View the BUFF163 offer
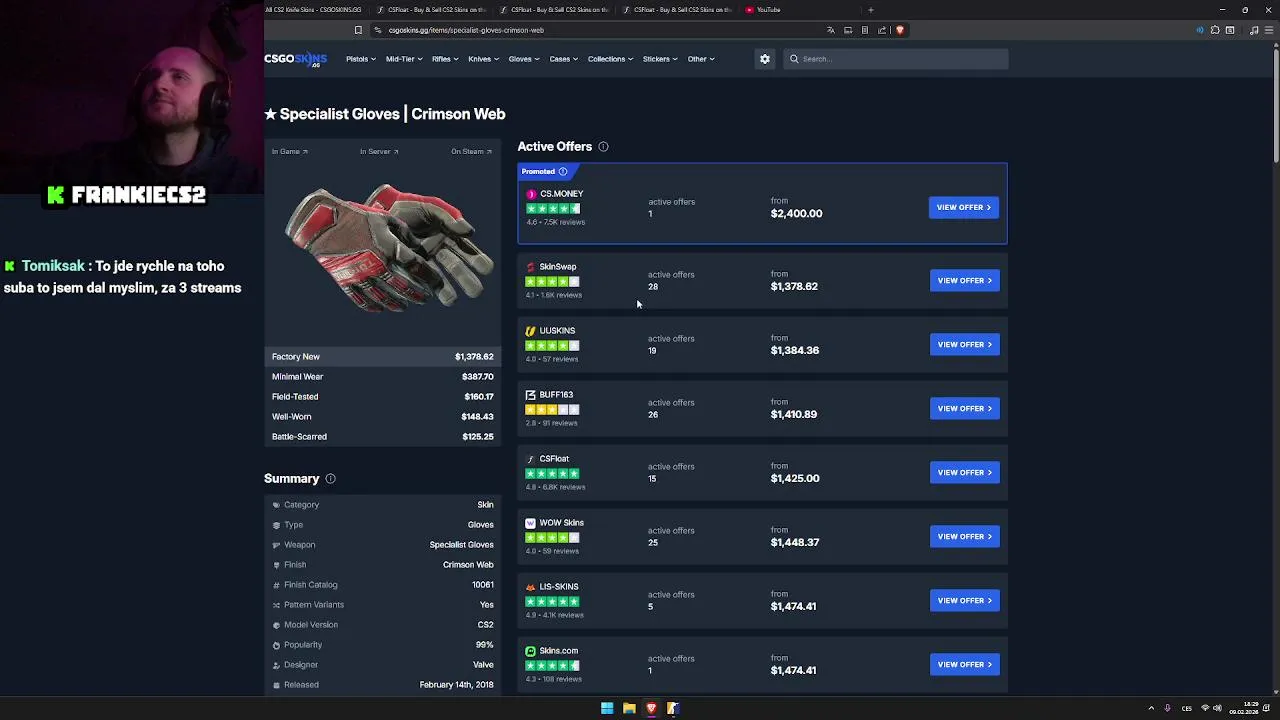1280x720 pixels. click(x=964, y=409)
